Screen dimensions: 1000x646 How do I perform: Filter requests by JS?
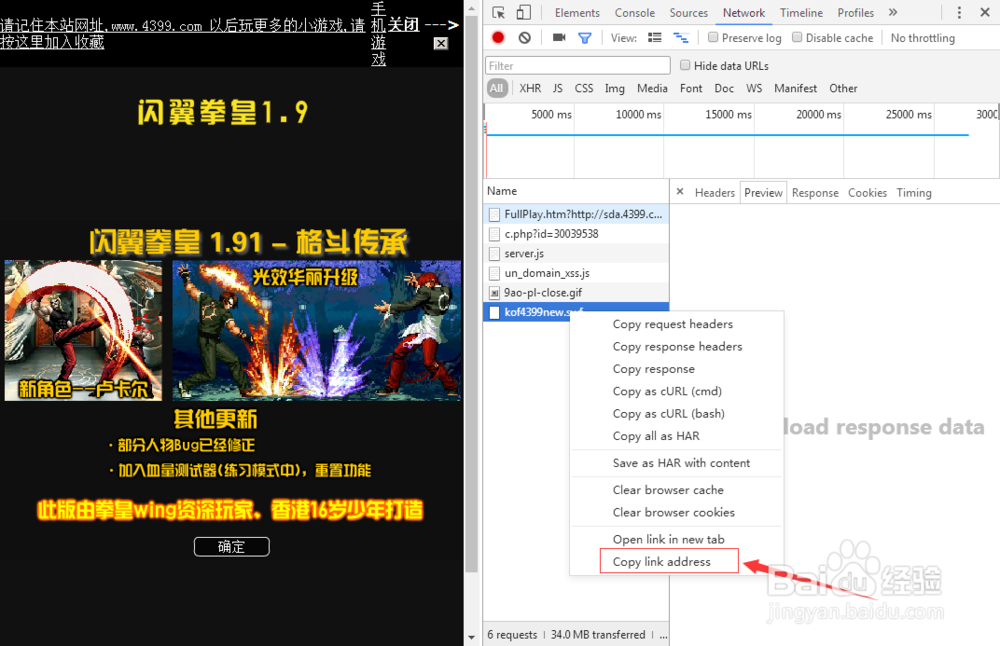coord(557,88)
